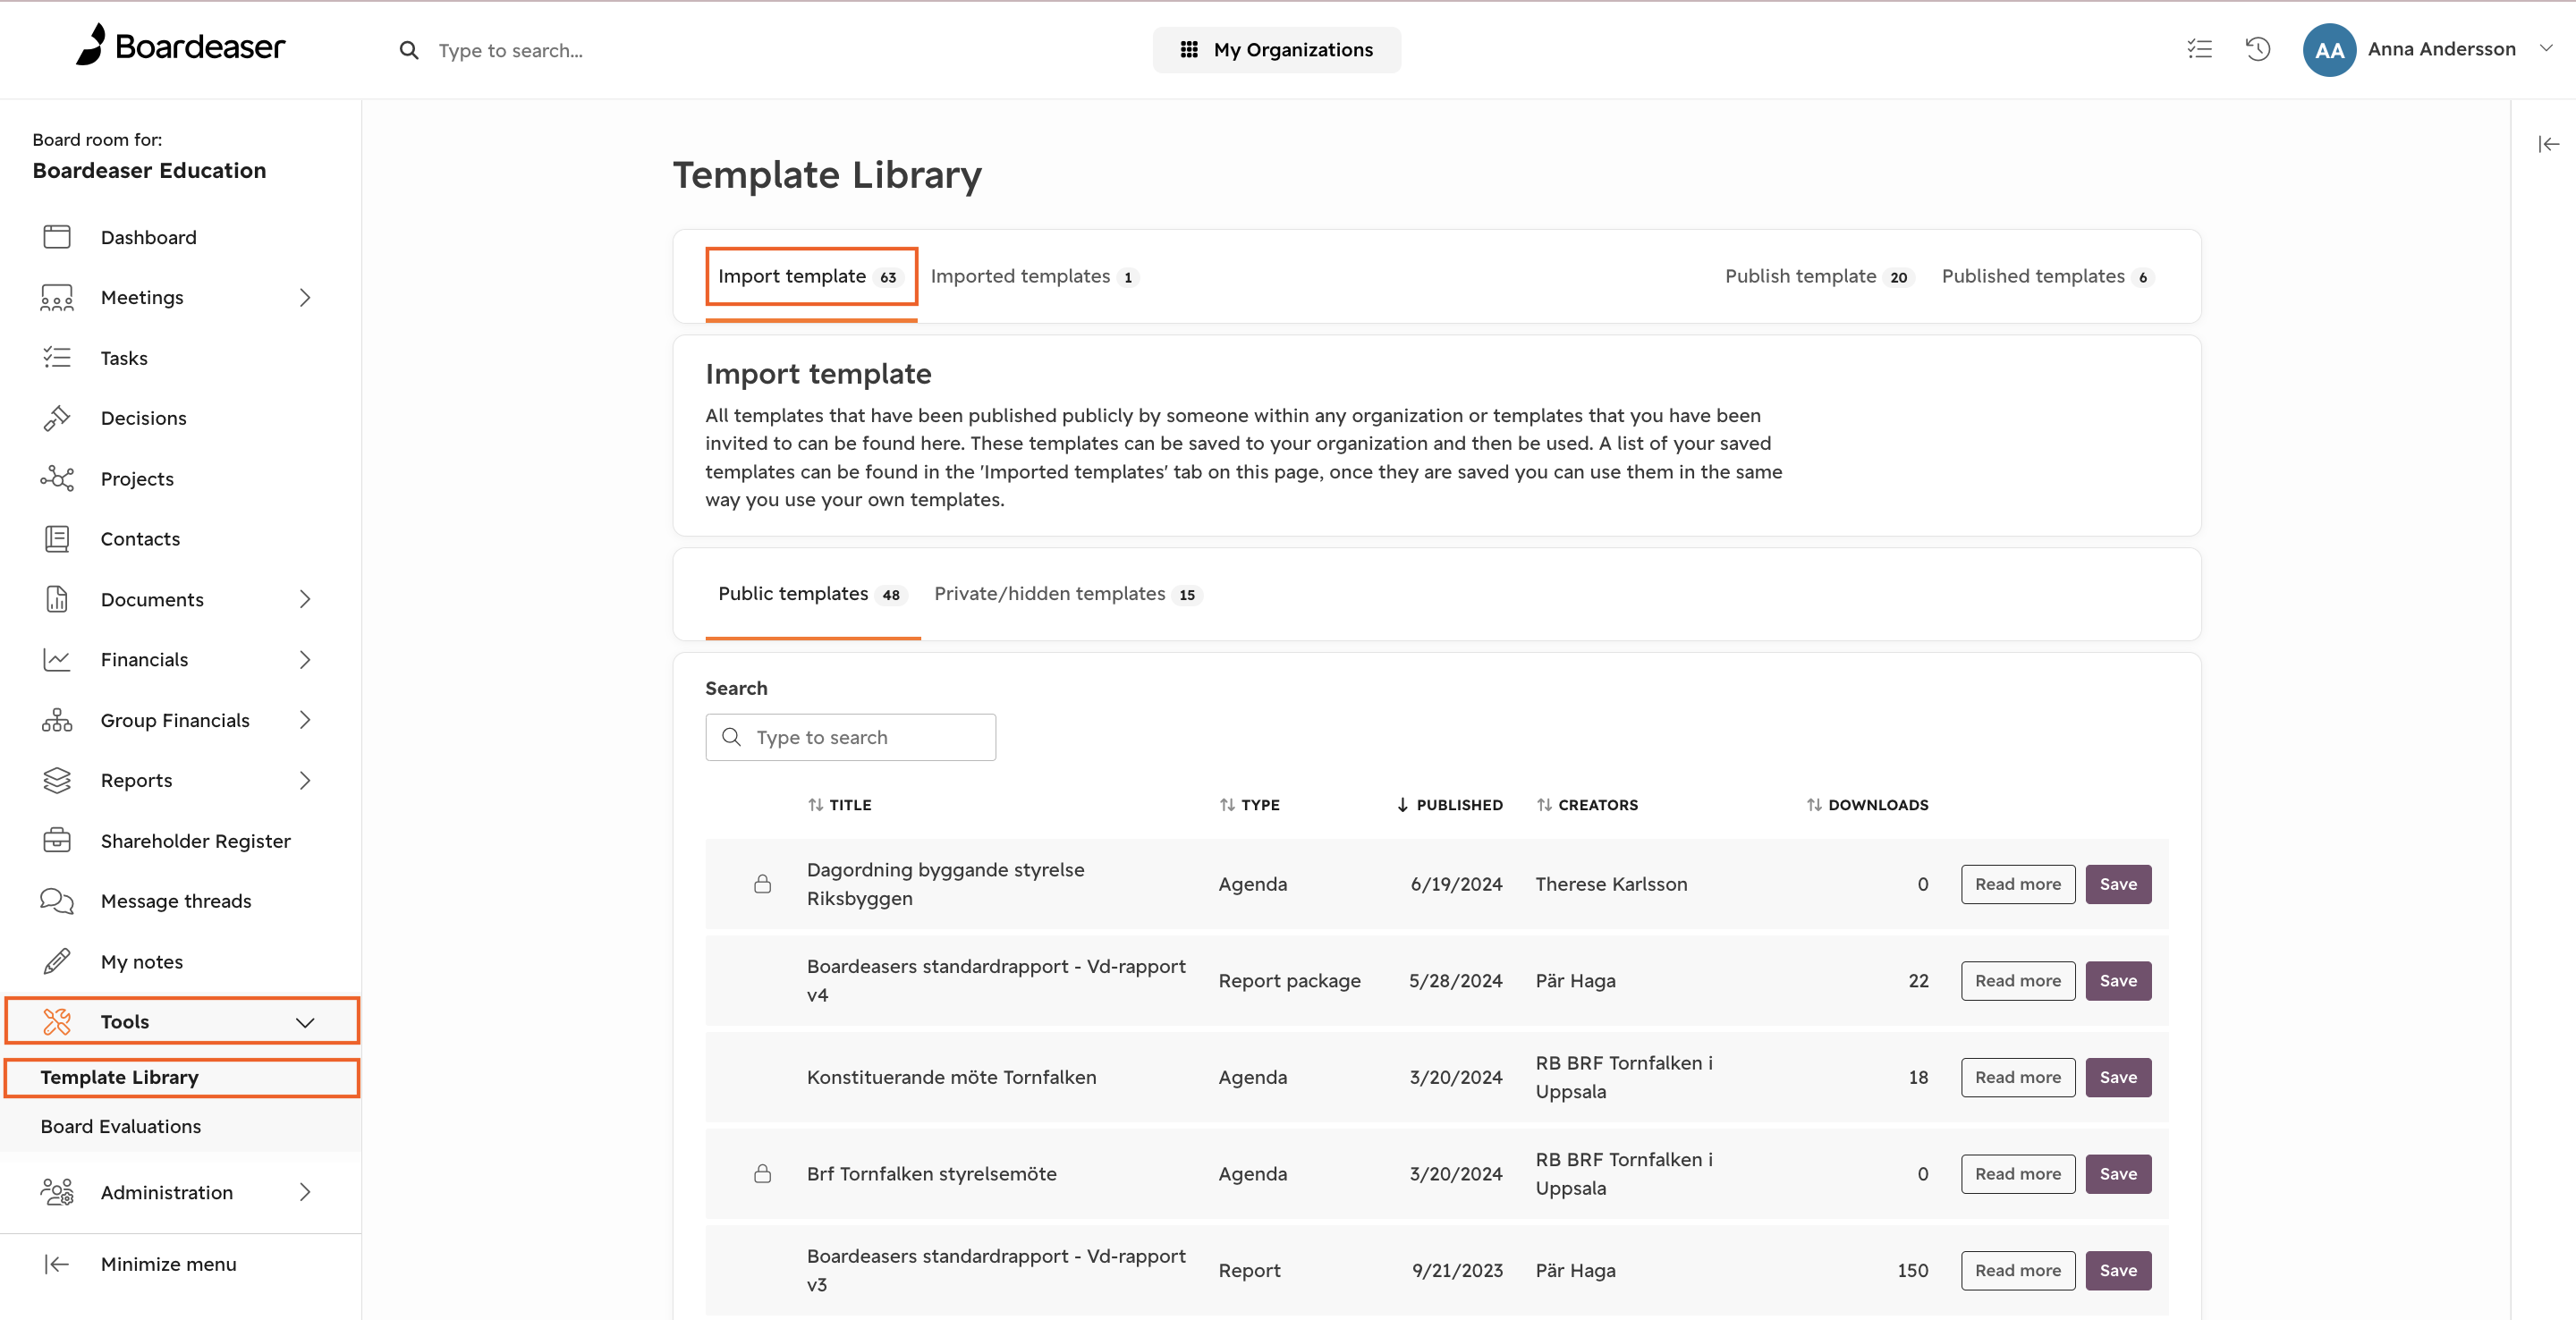Viewport: 2576px width, 1320px height.
Task: Switch to Imported templates tab
Action: point(1034,276)
